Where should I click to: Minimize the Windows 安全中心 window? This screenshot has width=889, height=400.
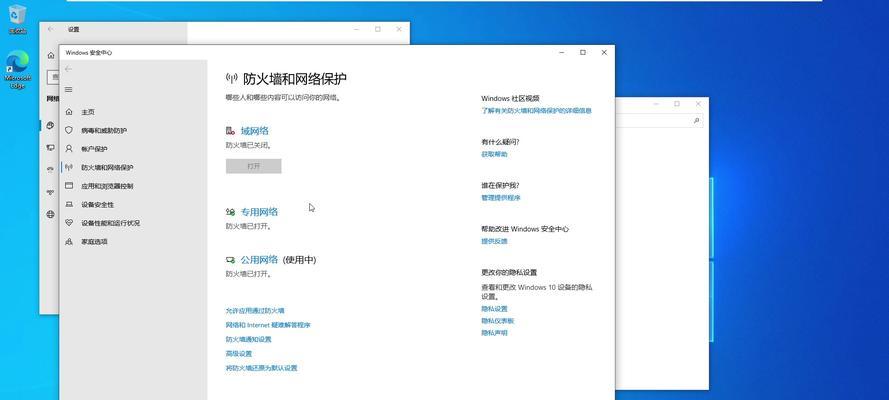561,52
